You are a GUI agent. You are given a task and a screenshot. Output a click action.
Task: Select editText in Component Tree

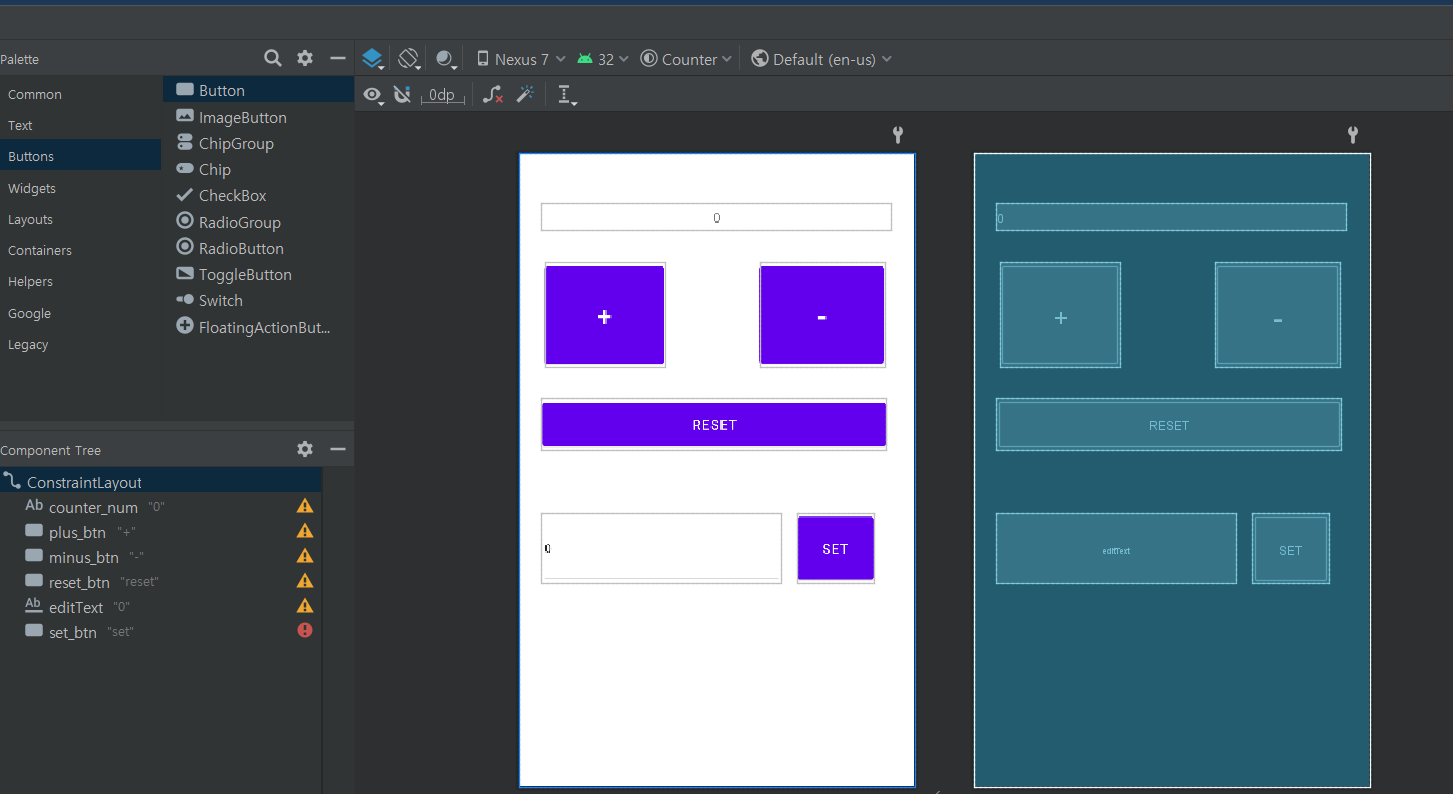click(x=160, y=606)
